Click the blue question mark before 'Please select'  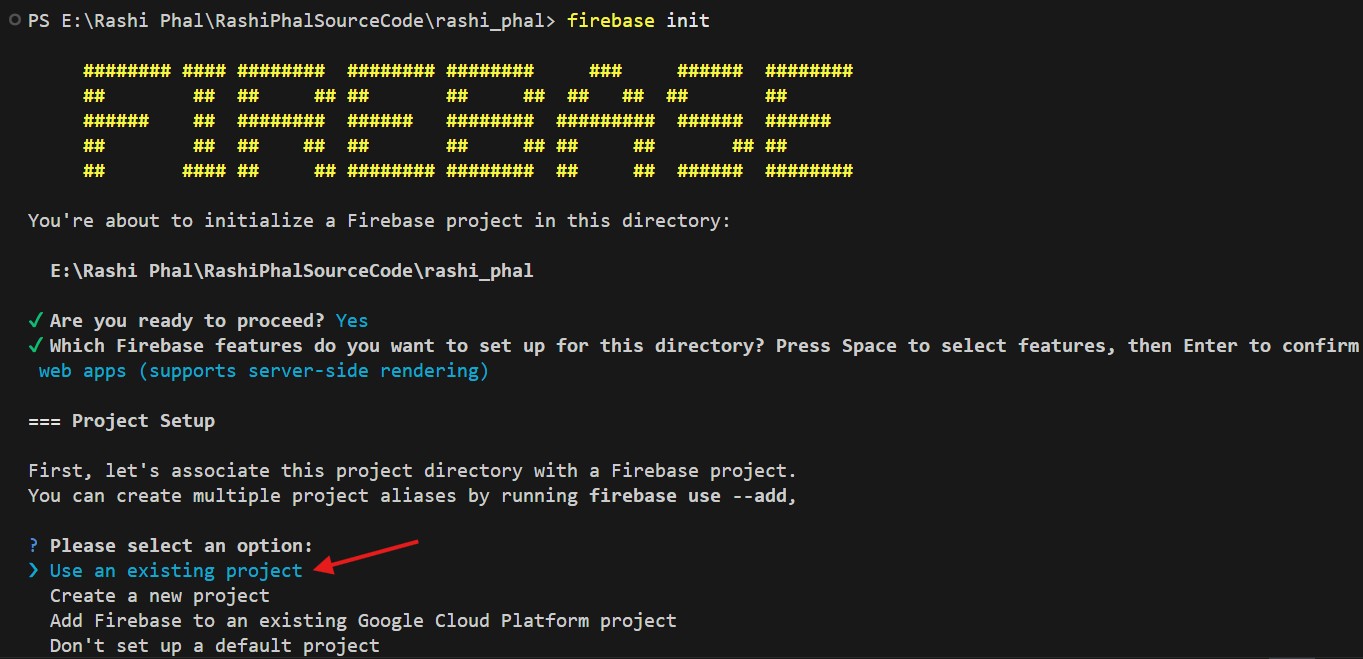click(33, 546)
